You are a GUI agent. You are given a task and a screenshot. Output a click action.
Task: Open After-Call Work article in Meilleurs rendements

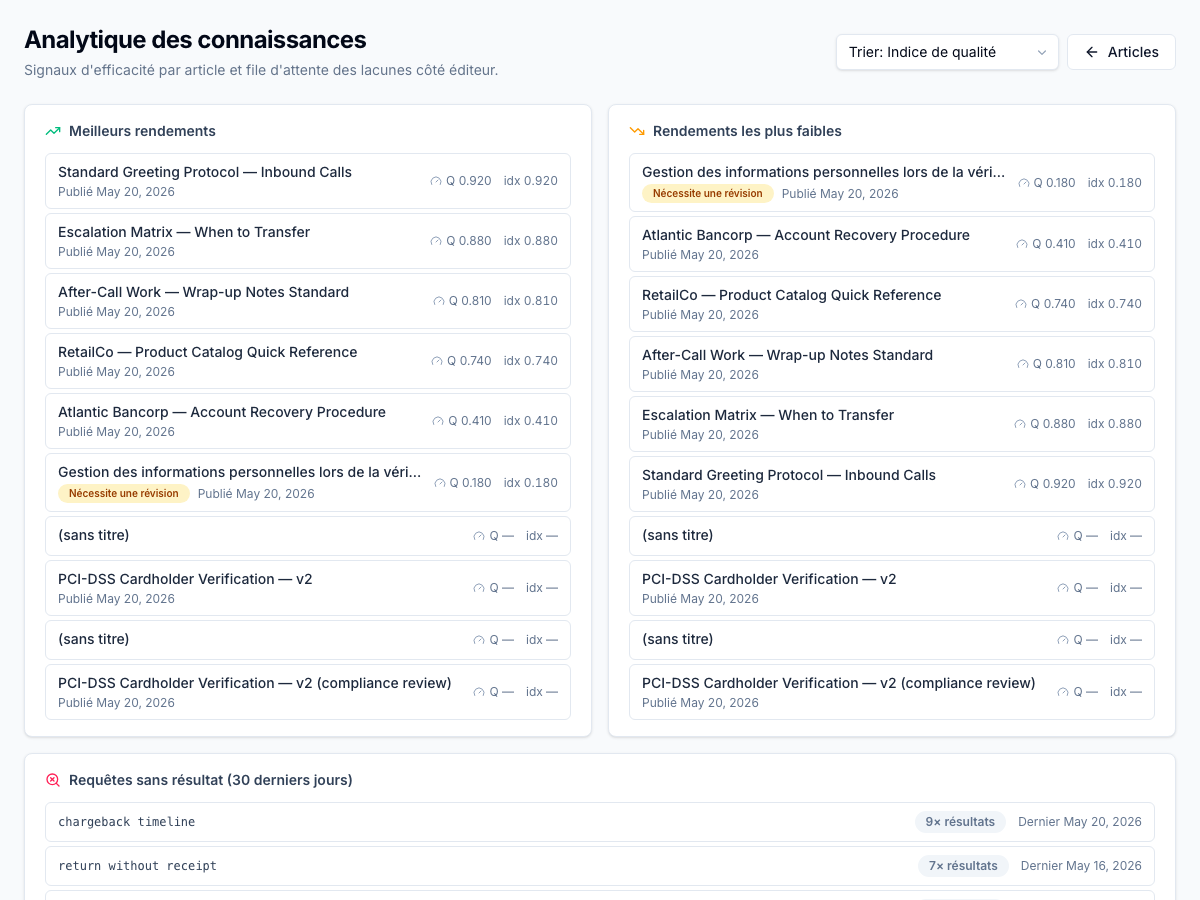tap(308, 301)
